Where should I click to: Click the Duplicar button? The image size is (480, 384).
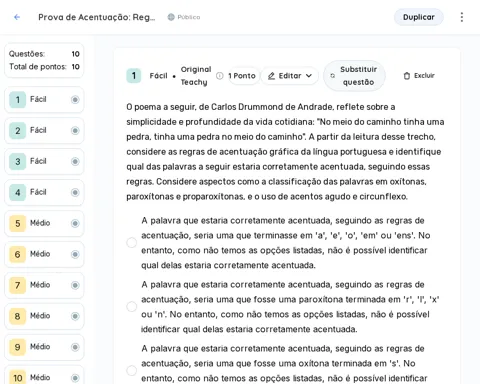pyautogui.click(x=419, y=17)
